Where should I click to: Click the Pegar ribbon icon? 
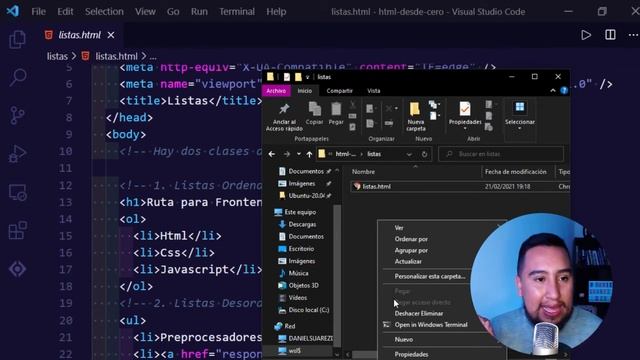click(336, 113)
